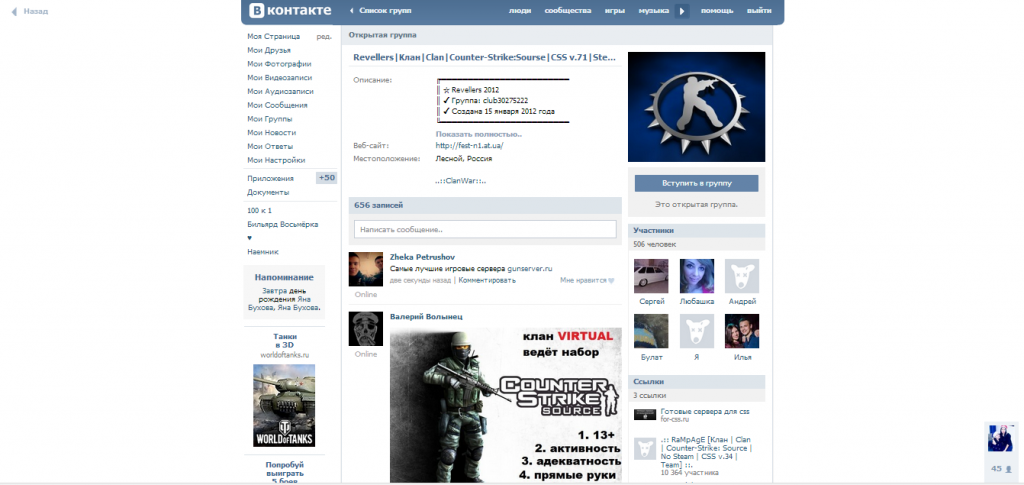The width and height of the screenshot is (1024, 485).
Task: Open the fest-n1.at.ua website link
Action: click(476, 146)
